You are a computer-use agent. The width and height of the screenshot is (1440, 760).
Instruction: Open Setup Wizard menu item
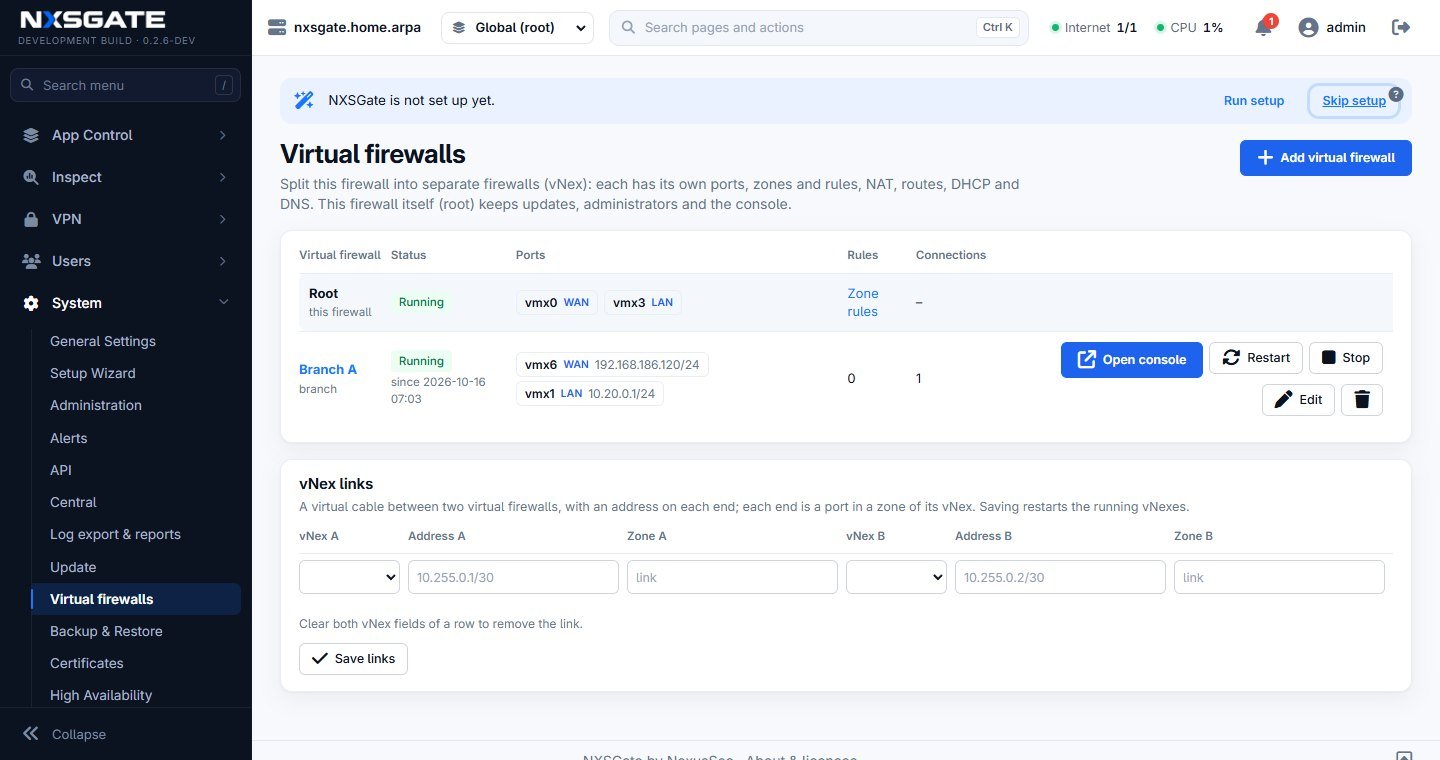93,373
